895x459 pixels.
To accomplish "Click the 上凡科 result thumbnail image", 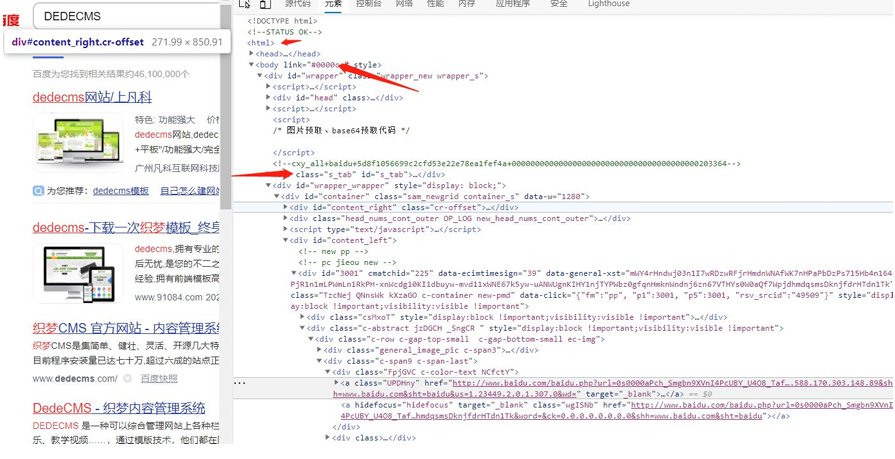I will (78, 143).
